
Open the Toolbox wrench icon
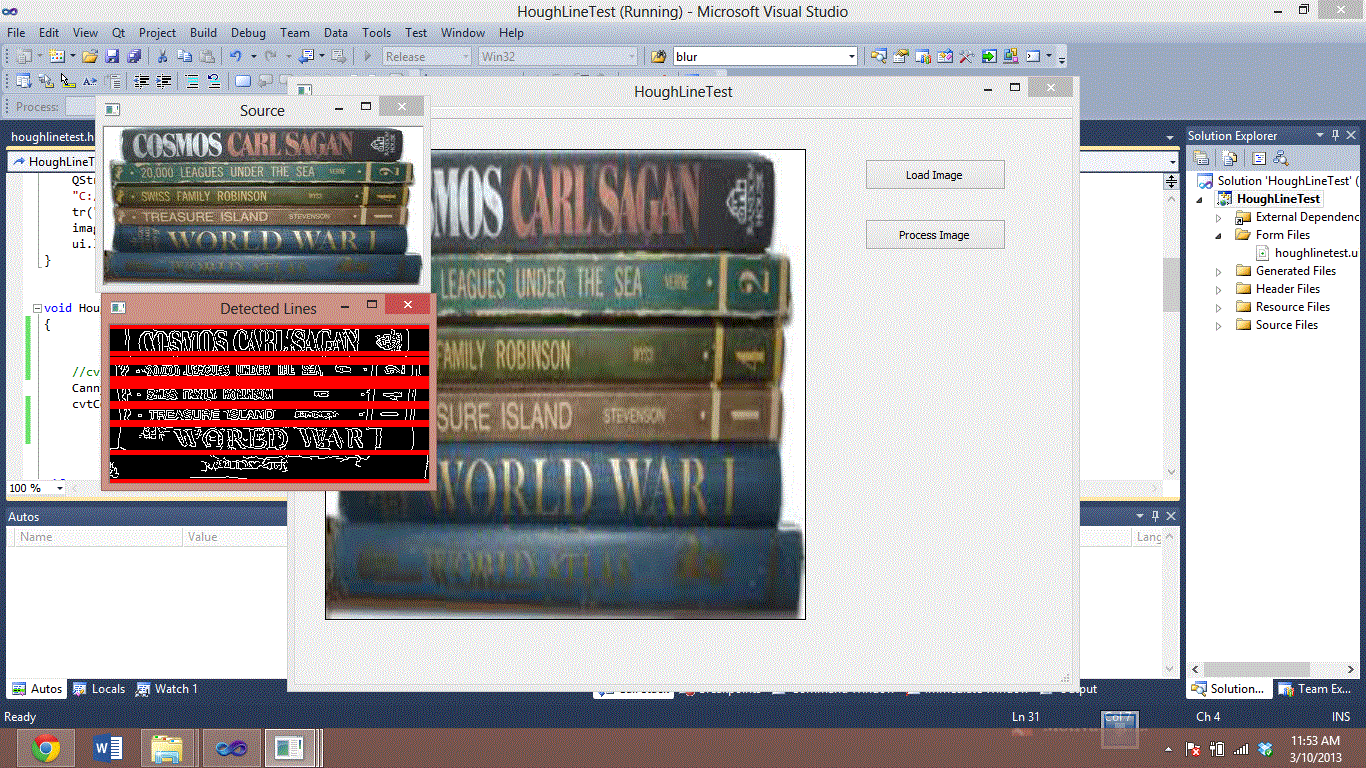pos(967,57)
